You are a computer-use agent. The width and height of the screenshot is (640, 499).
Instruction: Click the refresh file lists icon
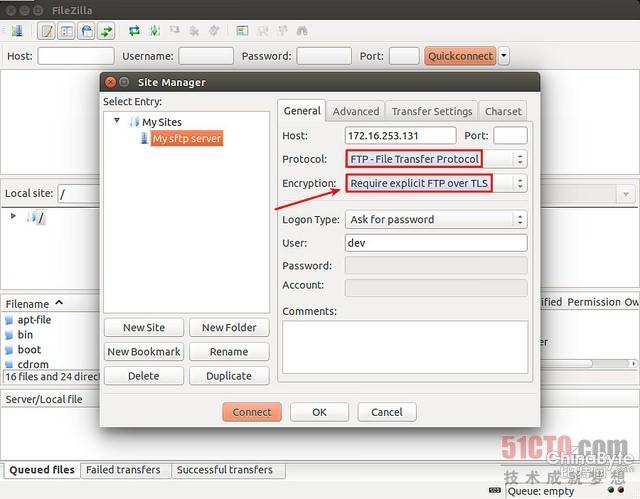[x=134, y=31]
